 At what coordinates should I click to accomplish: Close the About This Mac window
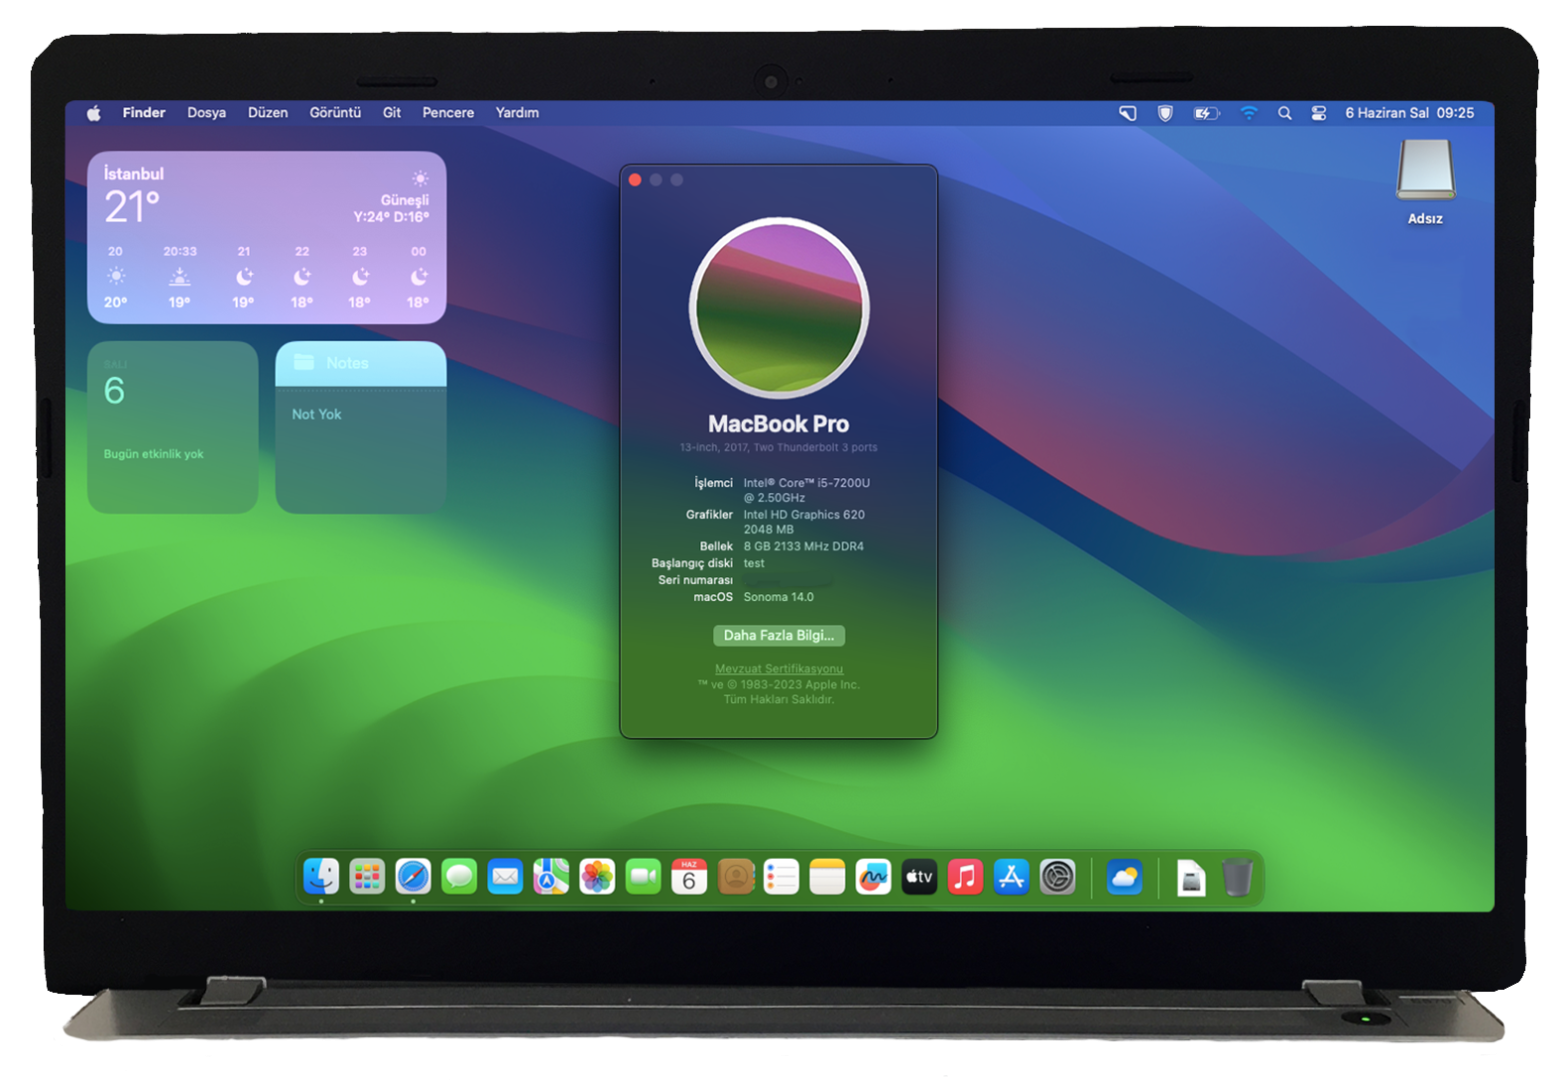pos(635,180)
